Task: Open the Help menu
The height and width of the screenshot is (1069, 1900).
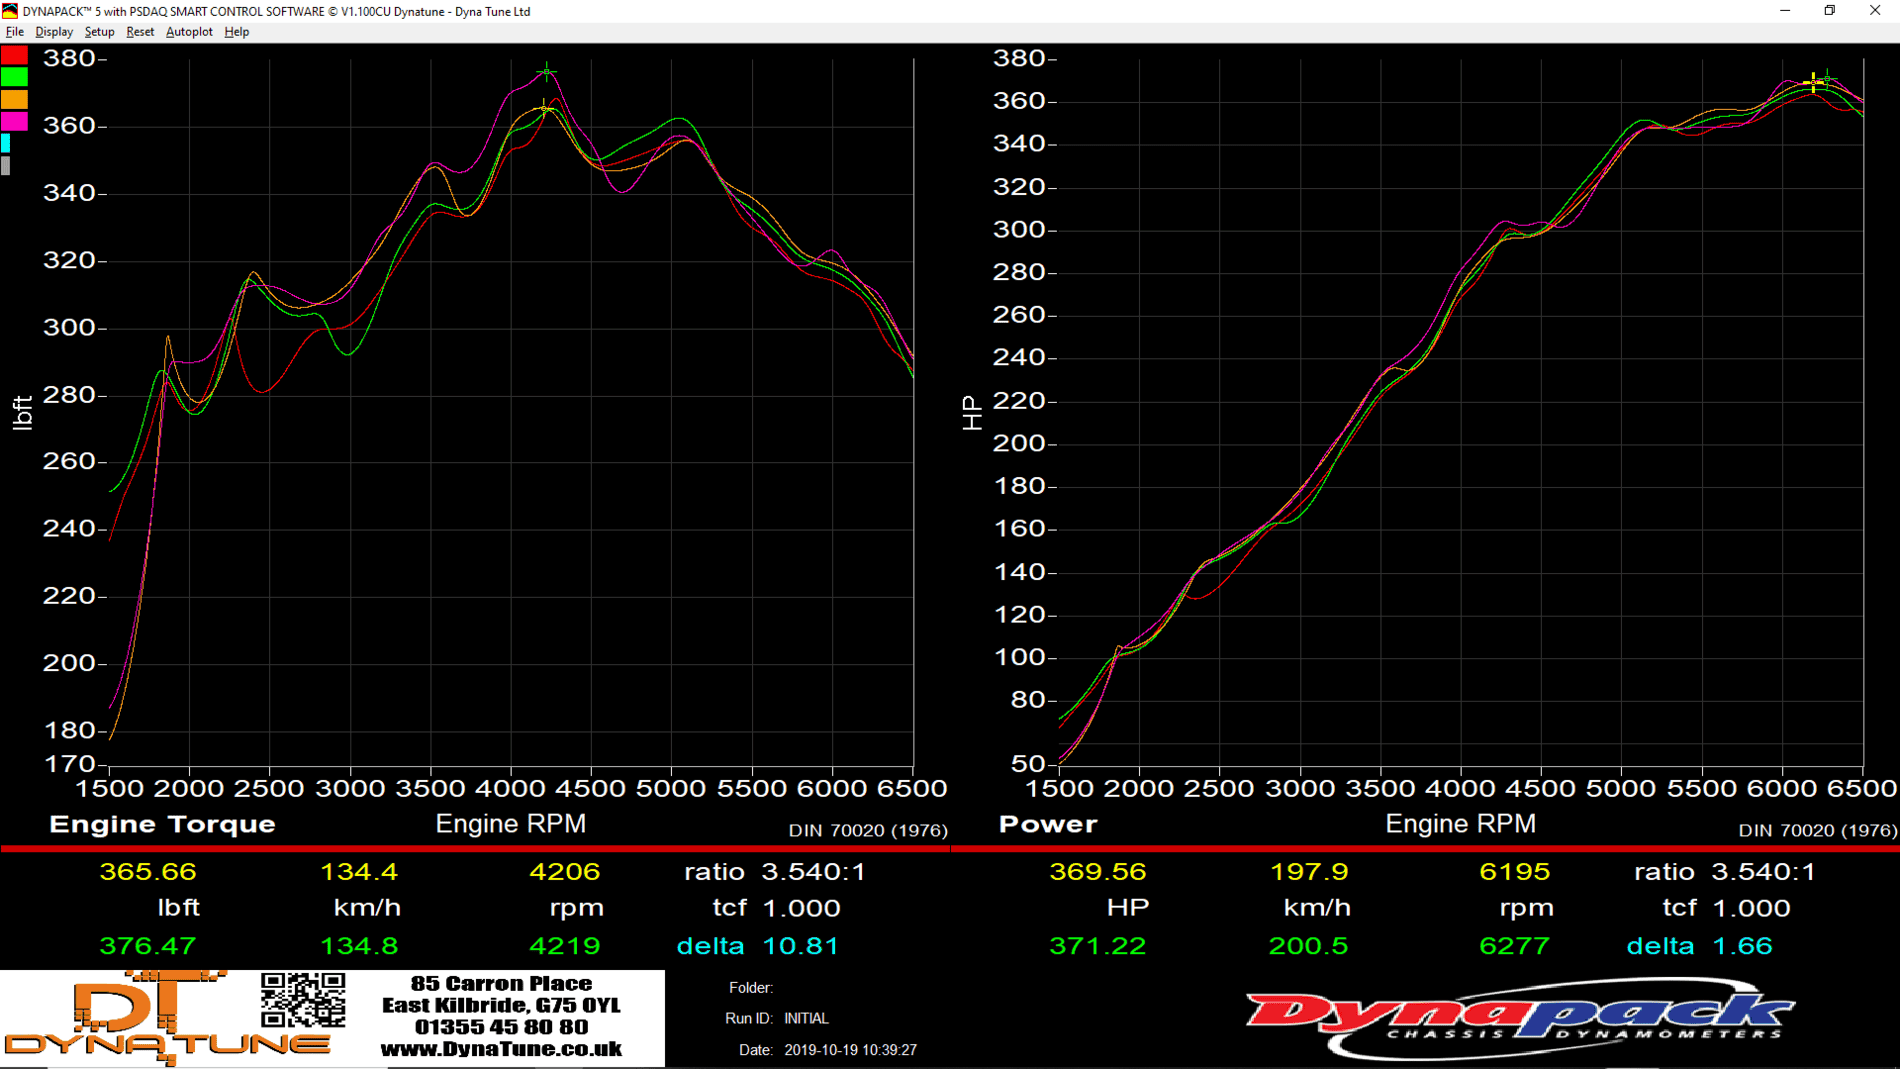Action: click(x=237, y=32)
